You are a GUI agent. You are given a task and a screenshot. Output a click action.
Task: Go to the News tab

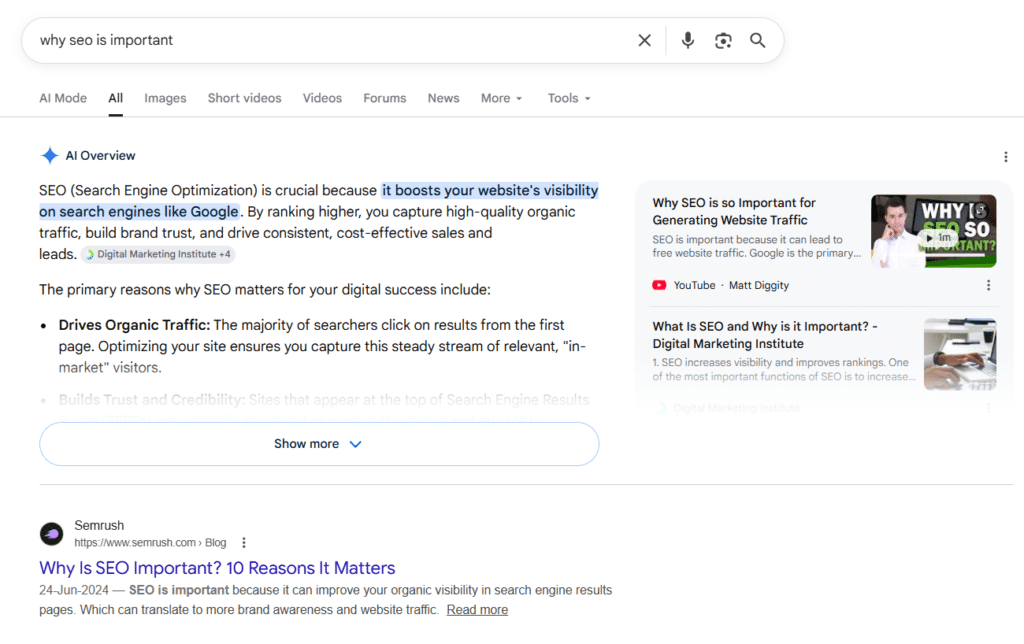[x=443, y=98]
